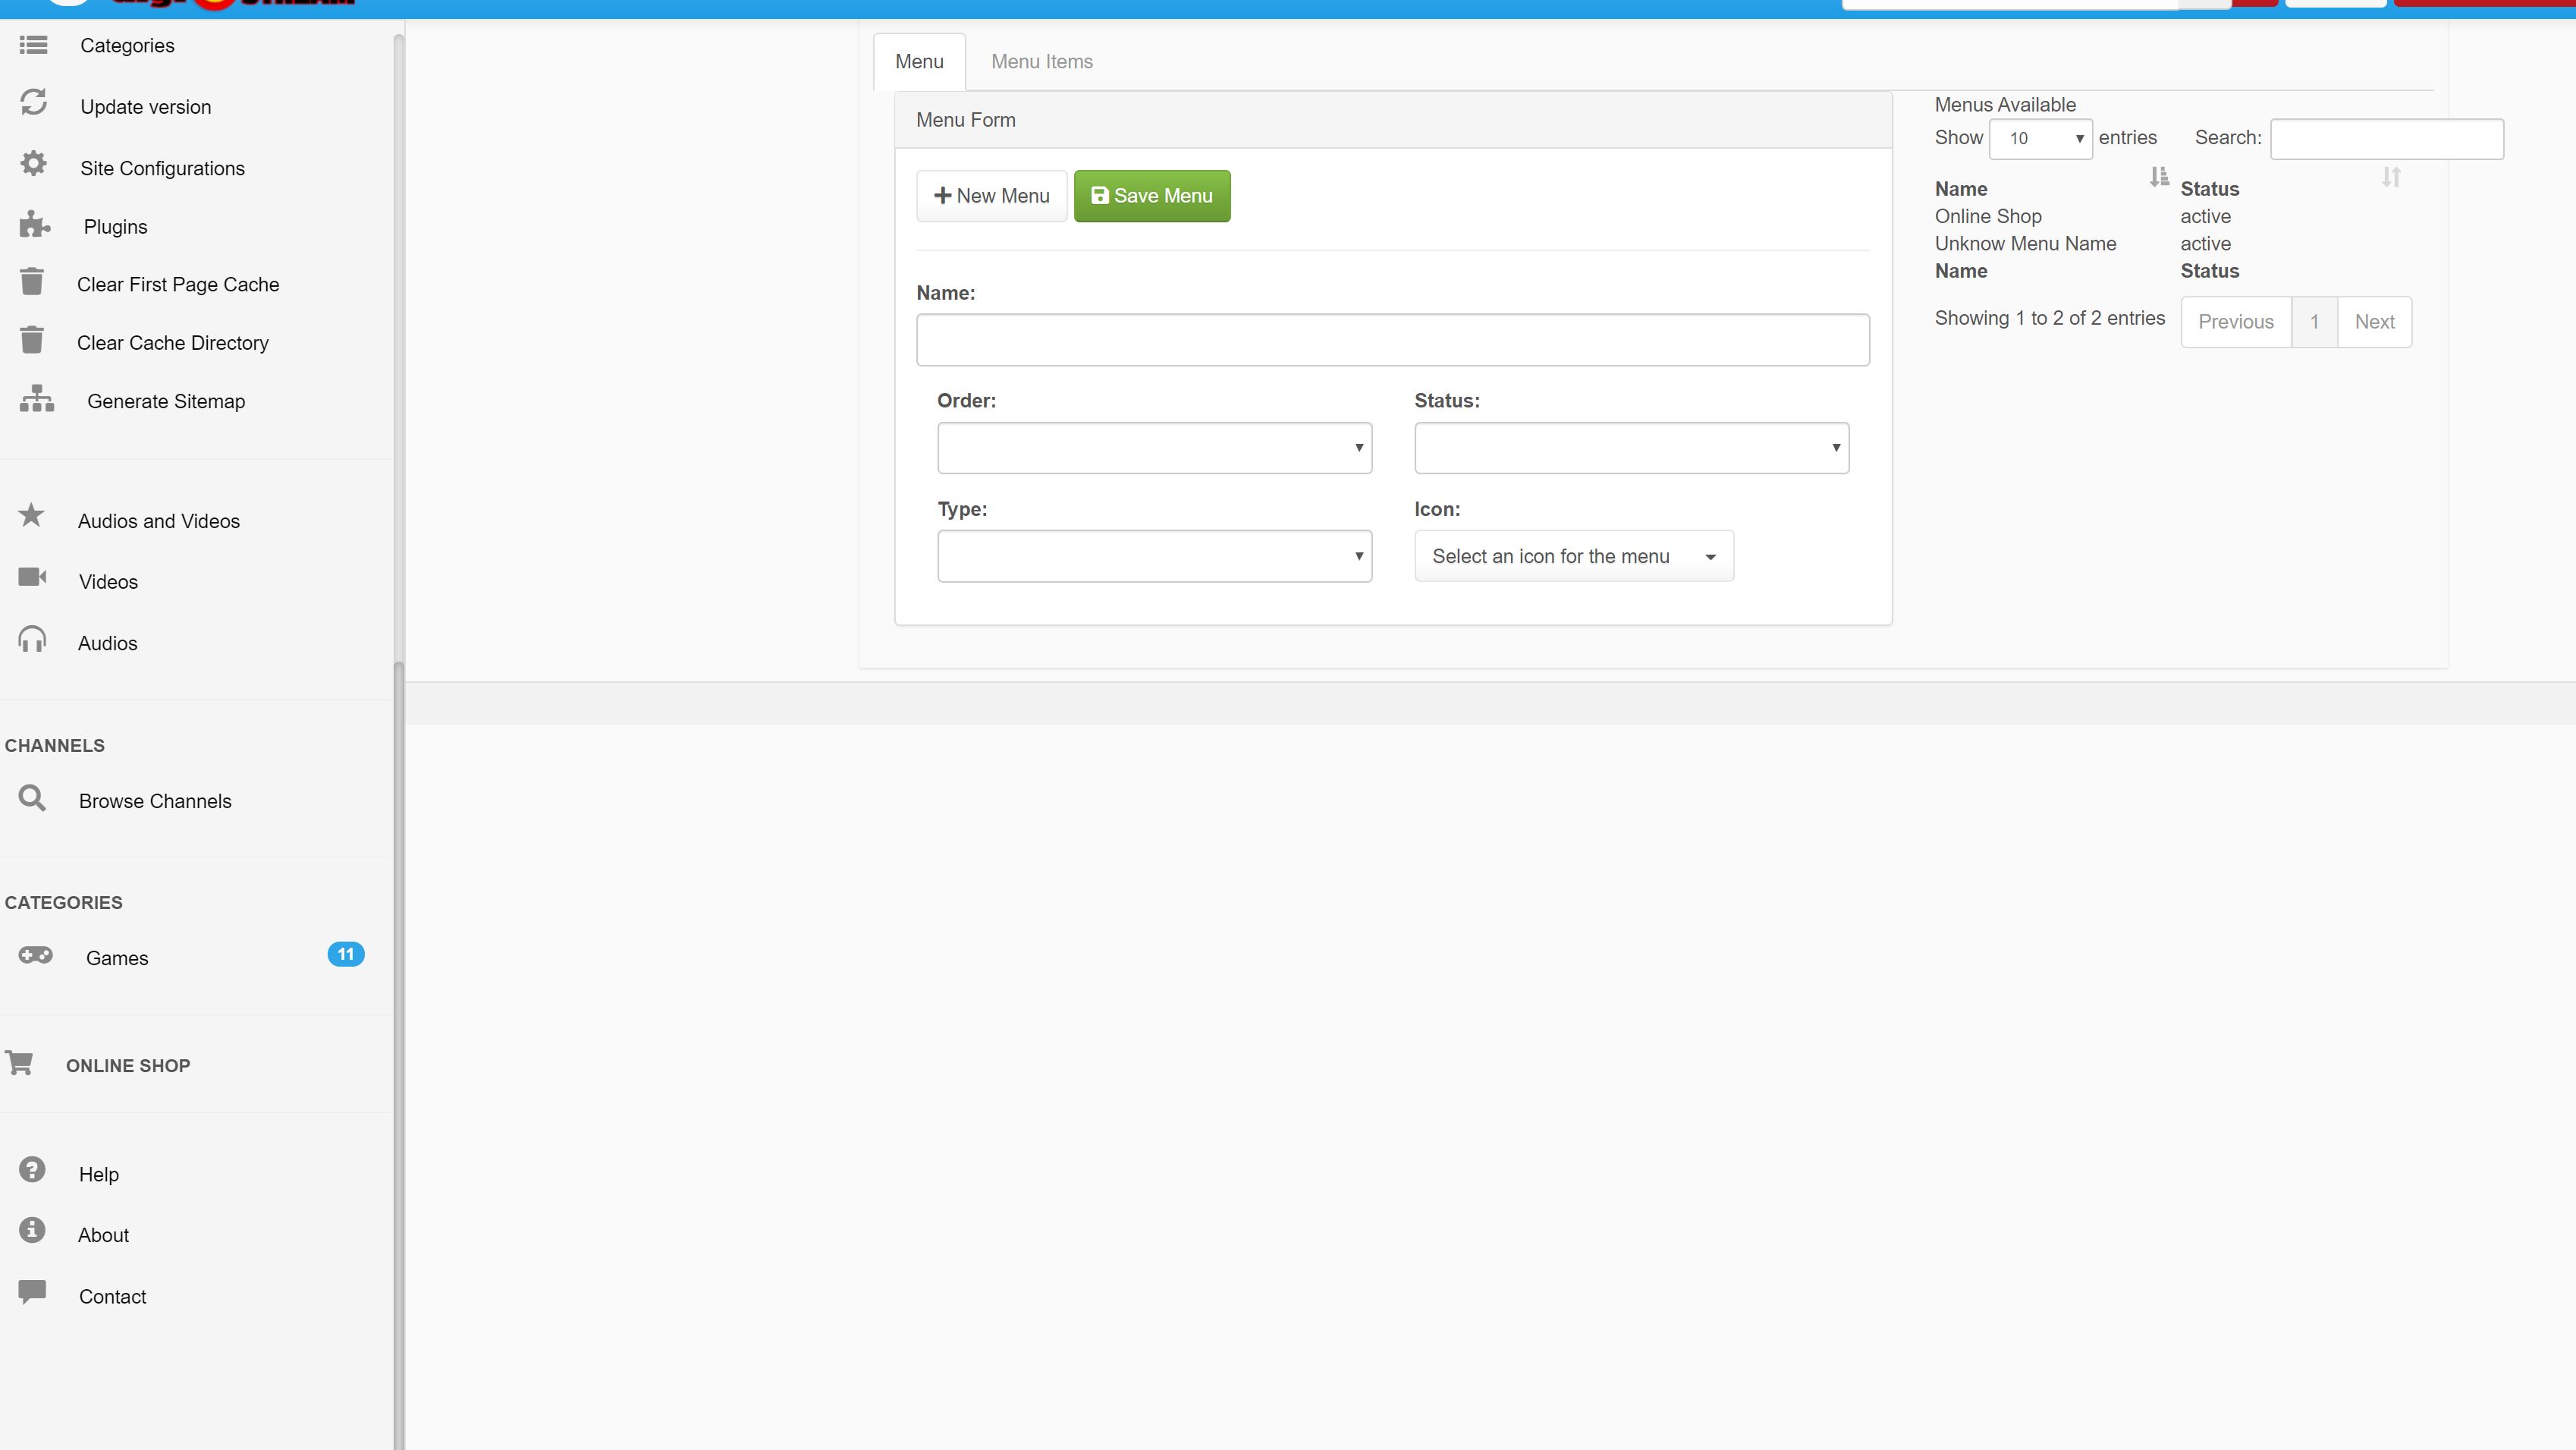Click the gamepad icon for Games category

click(x=35, y=956)
